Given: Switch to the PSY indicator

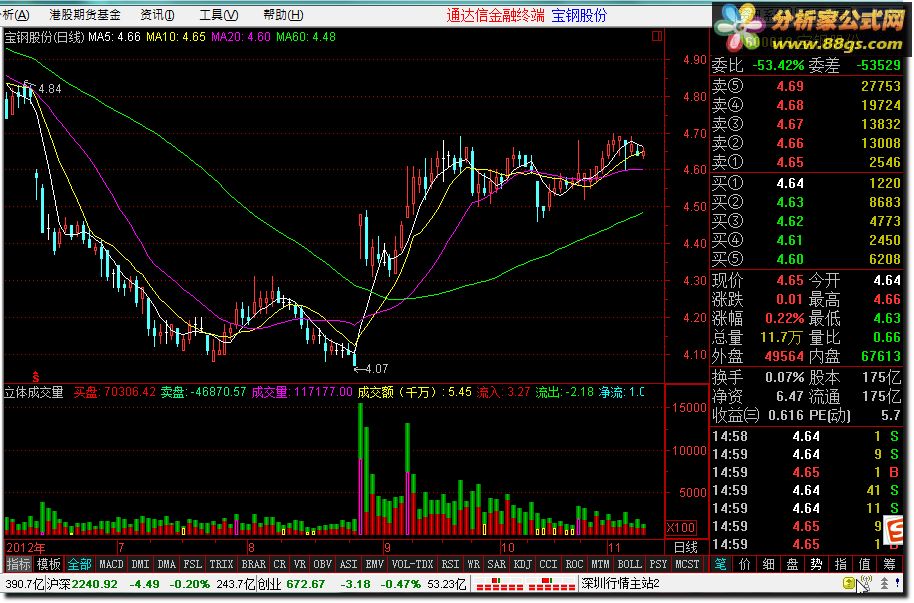Looking at the screenshot, I should (658, 564).
